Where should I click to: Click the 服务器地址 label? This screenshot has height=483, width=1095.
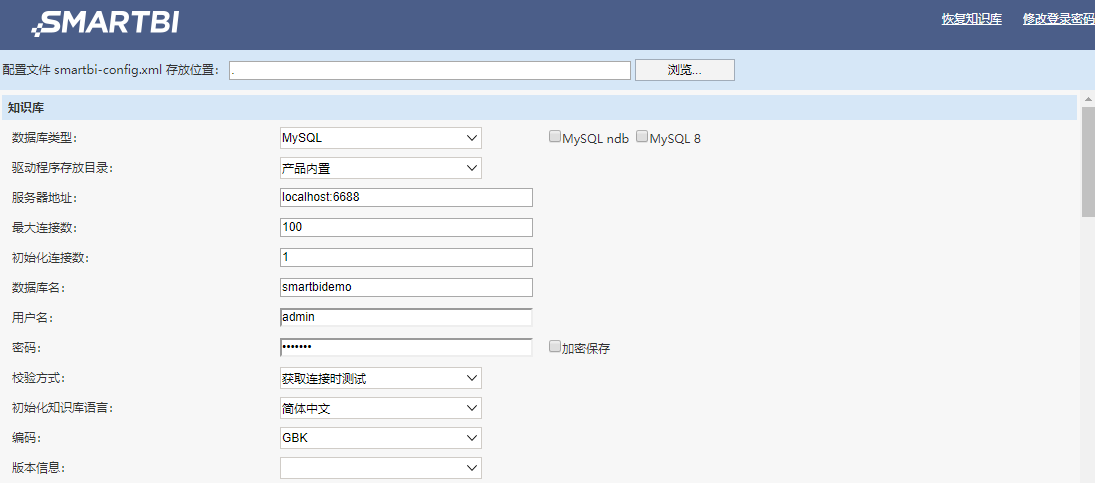click(44, 198)
